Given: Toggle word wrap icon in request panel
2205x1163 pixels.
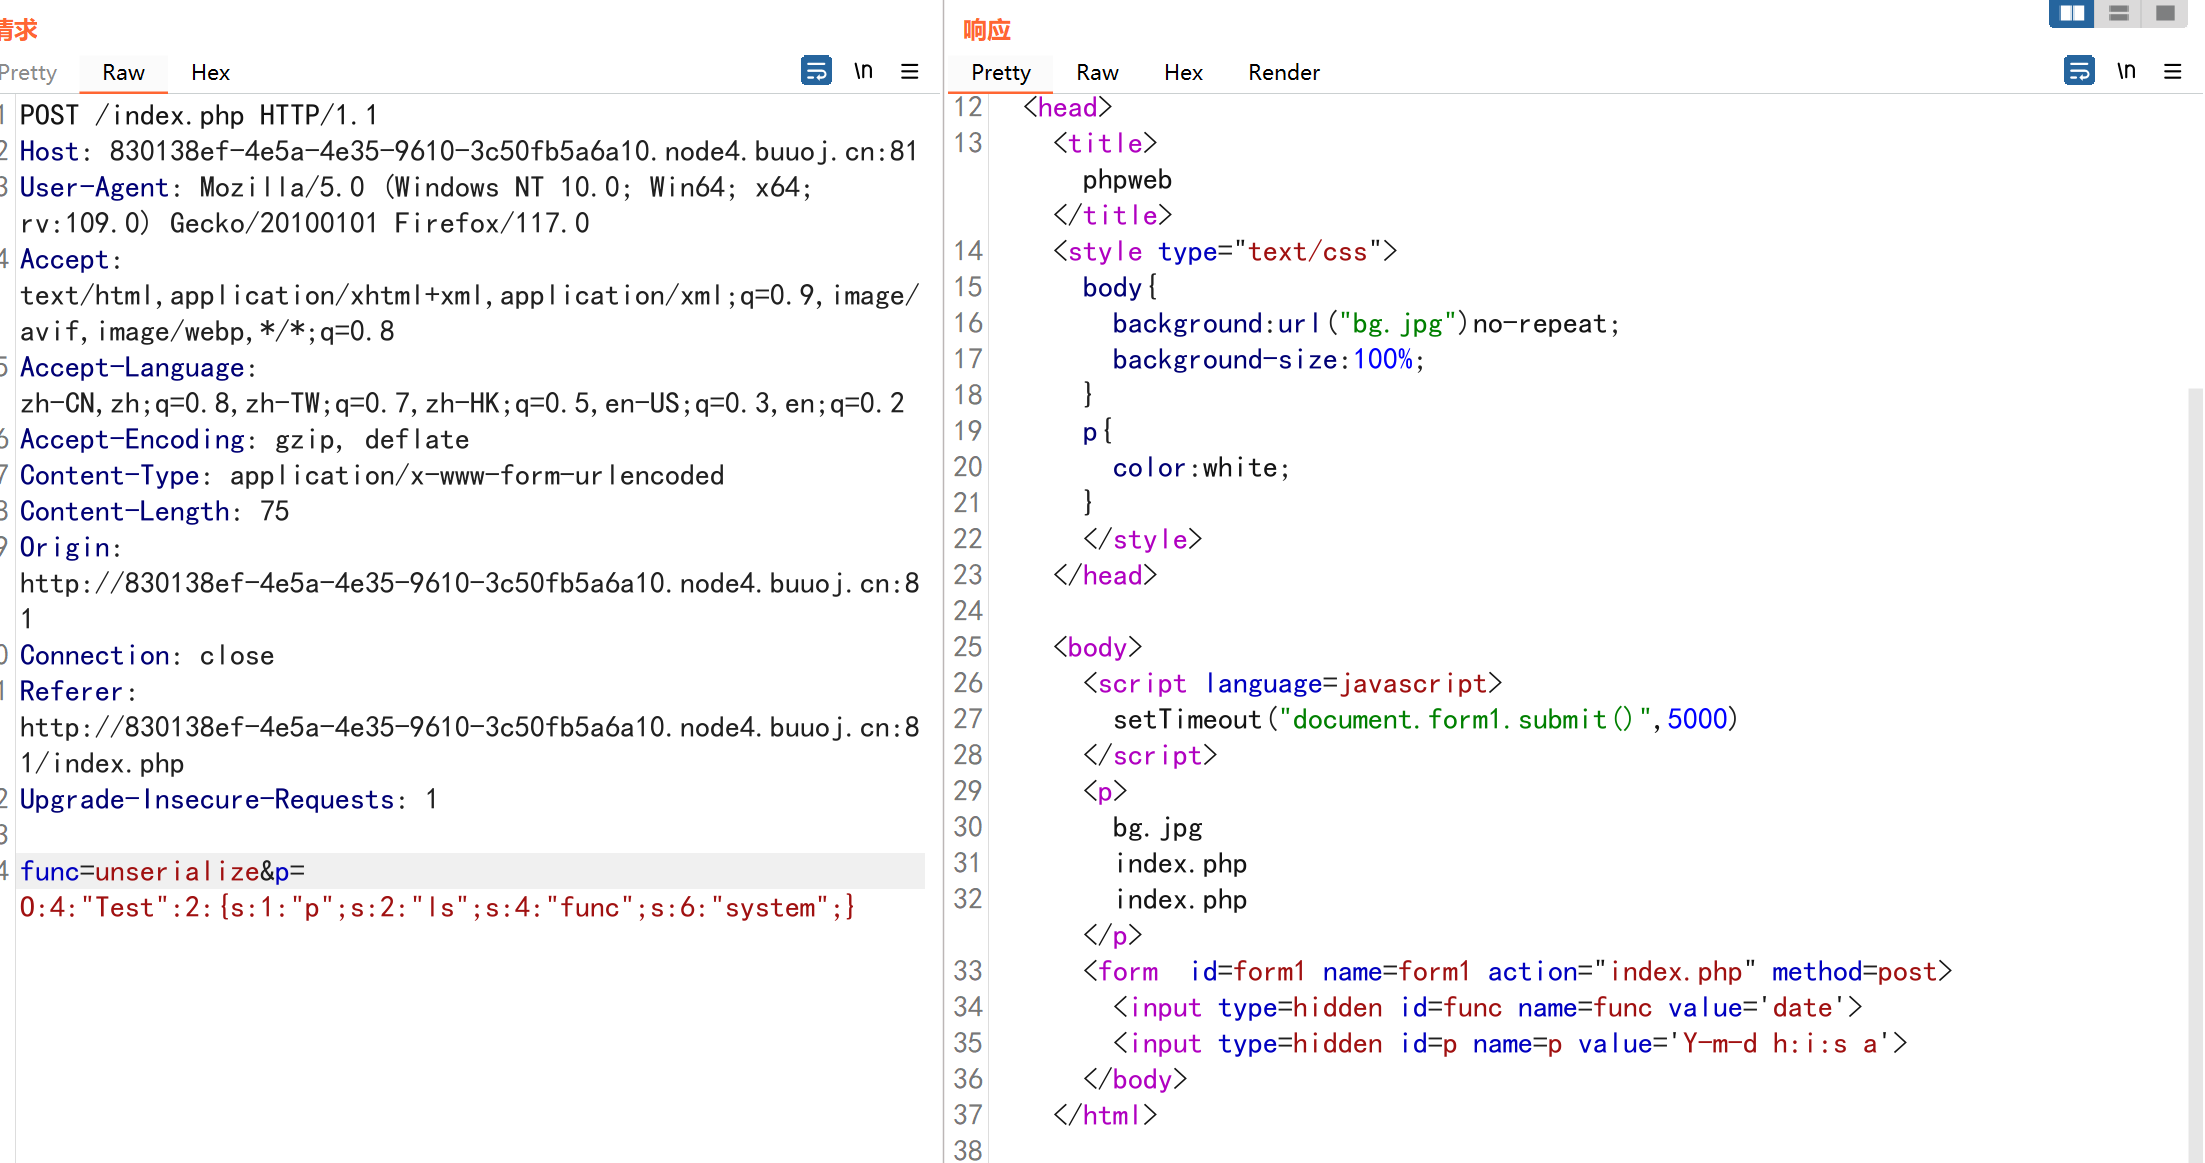Looking at the screenshot, I should tap(816, 71).
